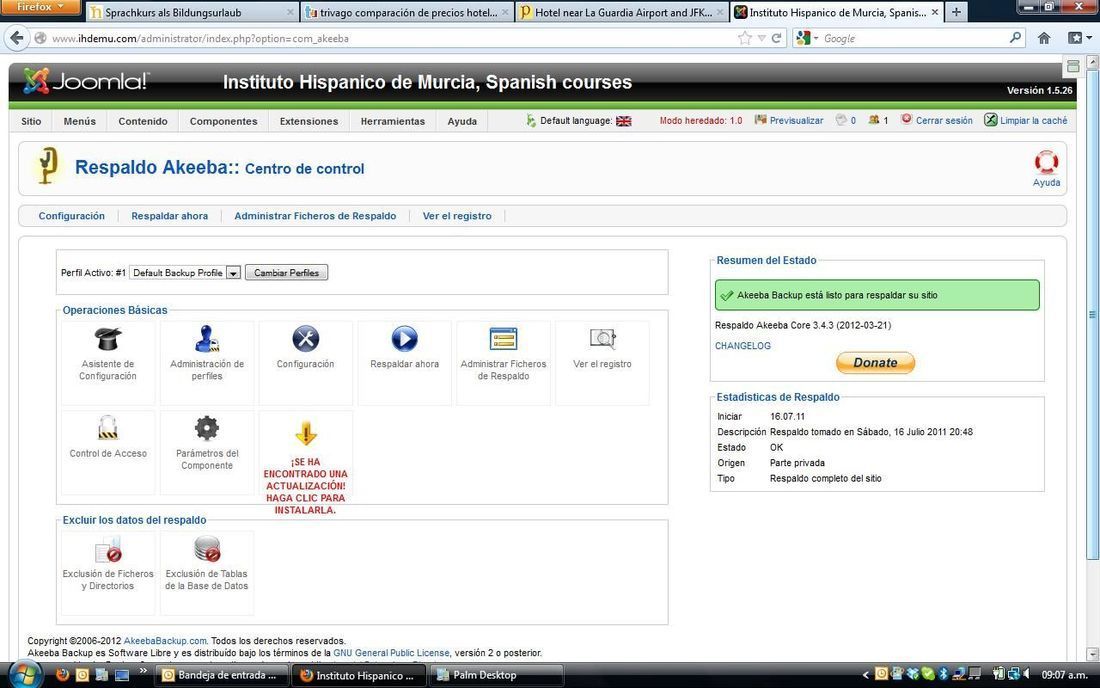Open the CHANGELOG link

point(743,346)
